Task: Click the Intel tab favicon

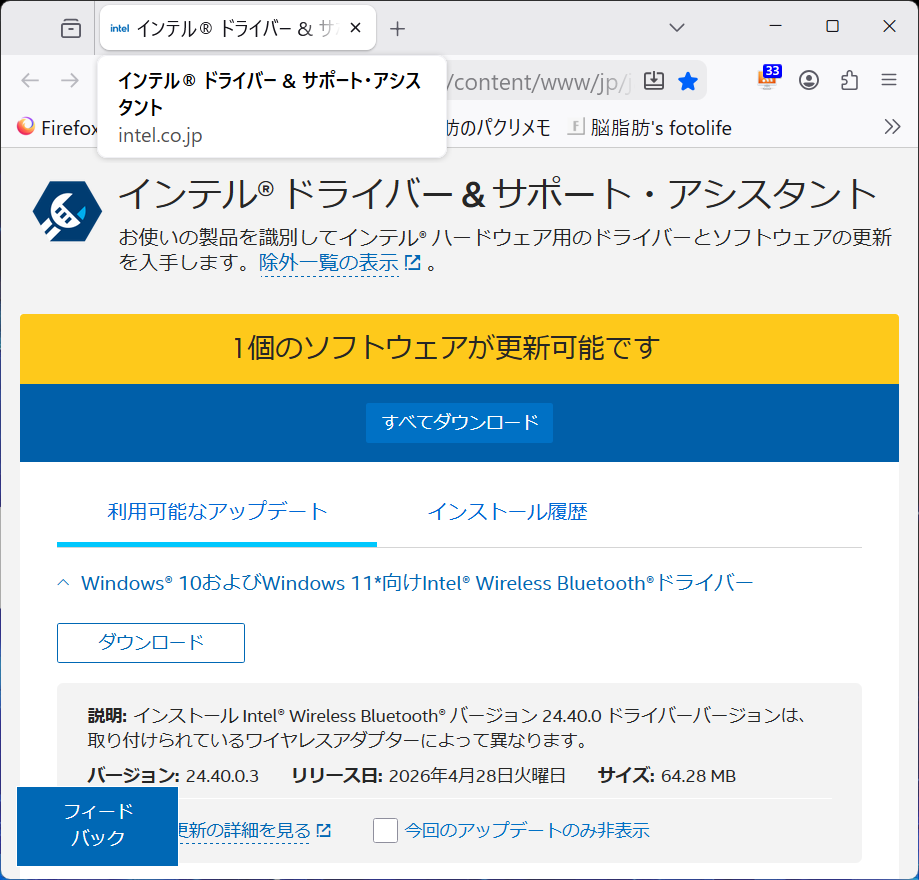Action: coord(120,28)
